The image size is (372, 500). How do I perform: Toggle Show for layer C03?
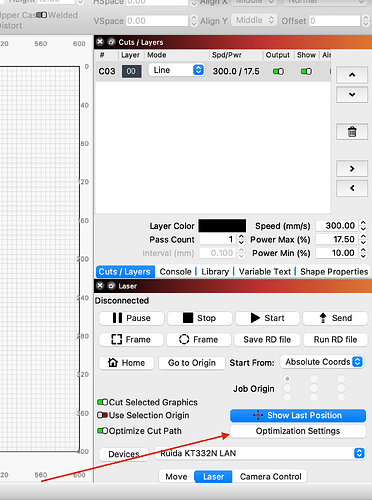point(306,71)
